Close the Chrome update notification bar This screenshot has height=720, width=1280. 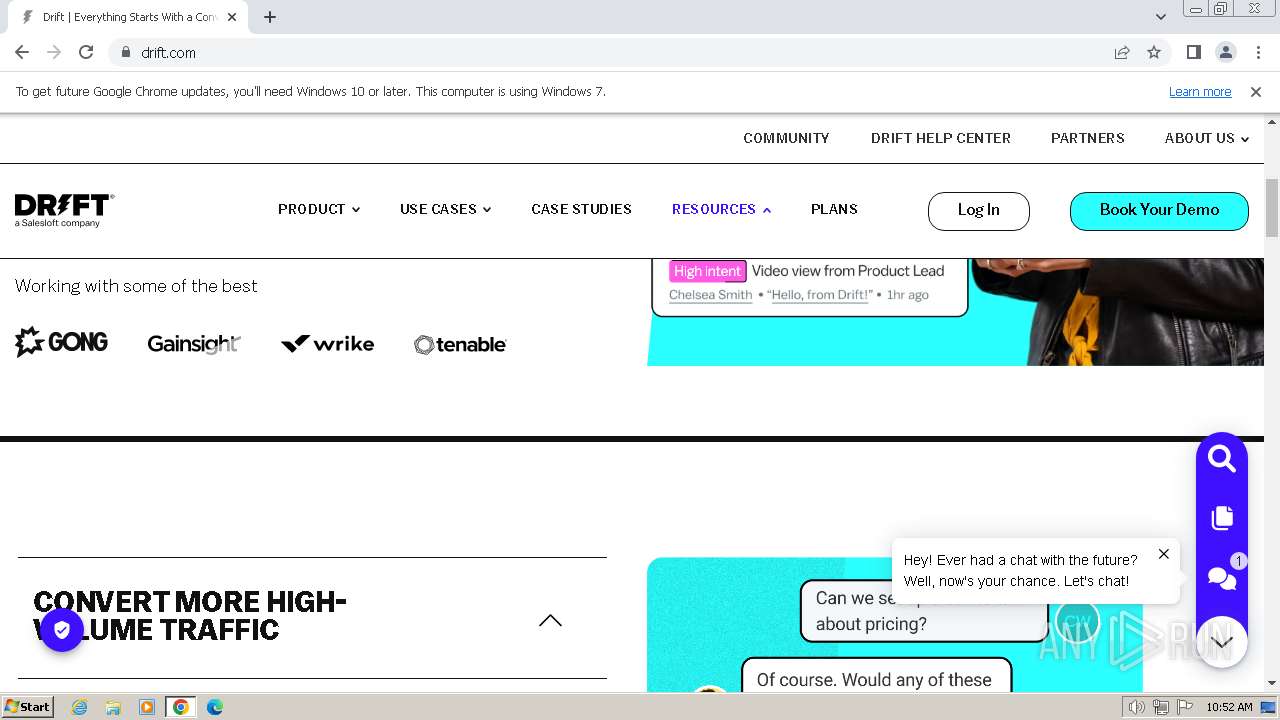[x=1255, y=91]
